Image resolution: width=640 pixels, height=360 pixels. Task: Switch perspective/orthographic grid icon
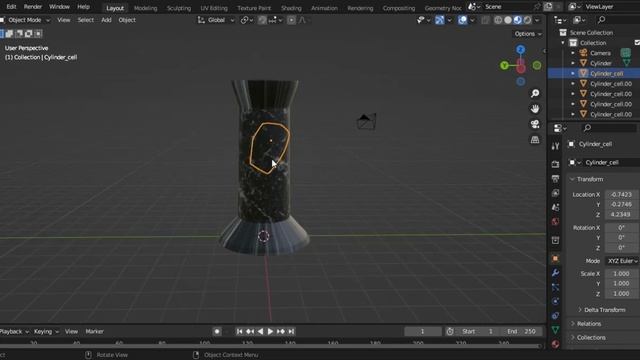[535, 140]
